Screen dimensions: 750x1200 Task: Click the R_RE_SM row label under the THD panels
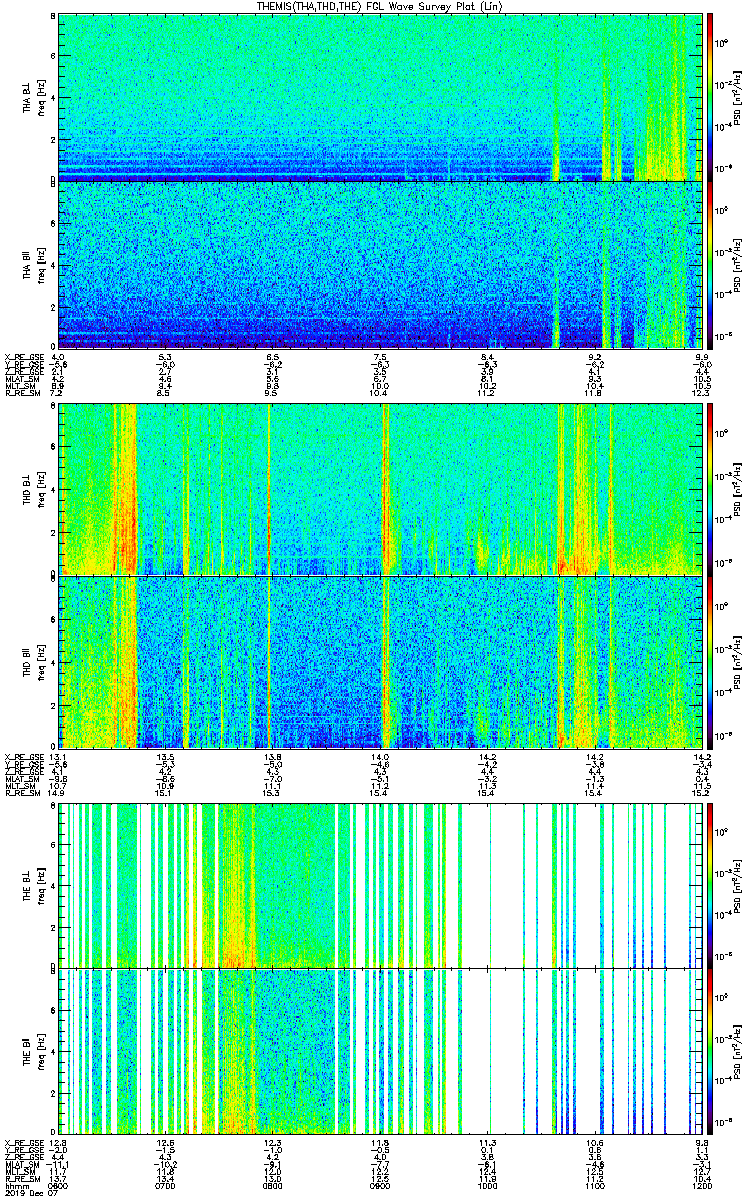pos(21,791)
